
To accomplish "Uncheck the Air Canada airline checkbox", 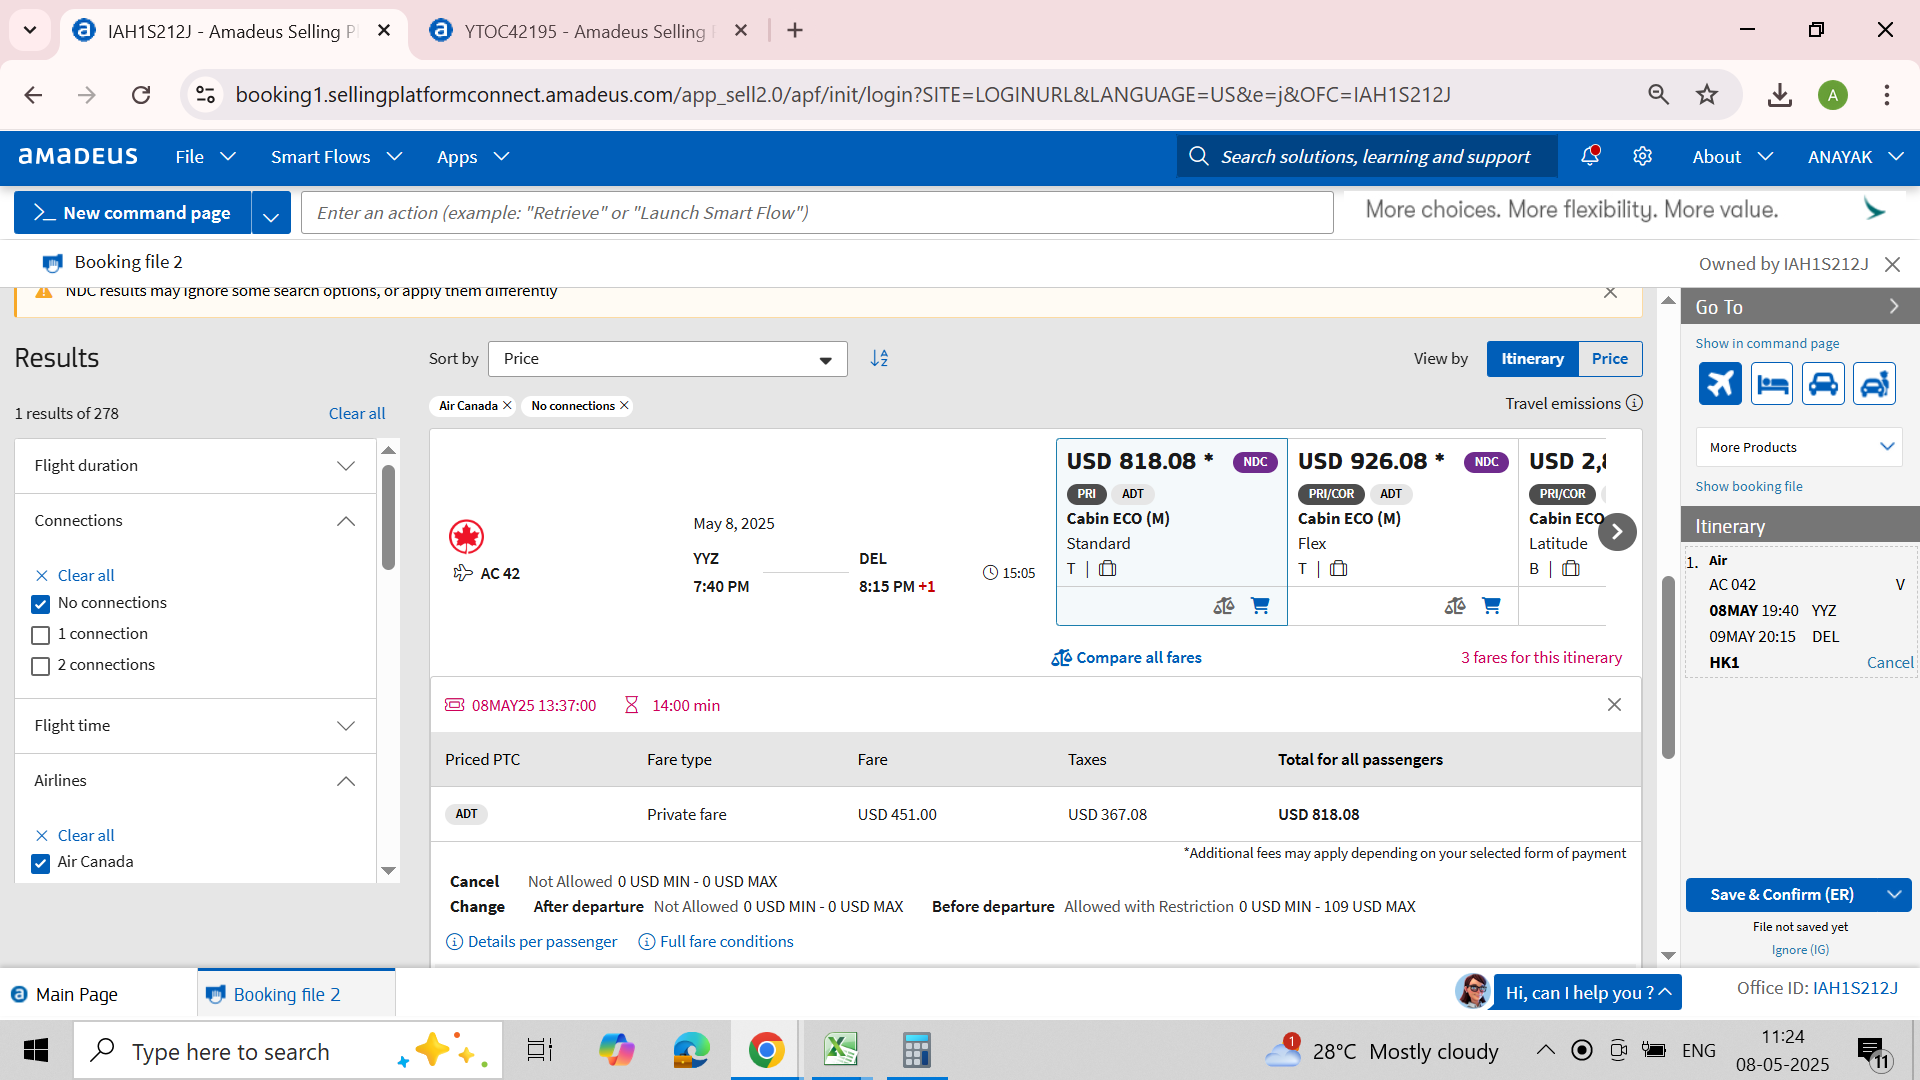I will 41,863.
